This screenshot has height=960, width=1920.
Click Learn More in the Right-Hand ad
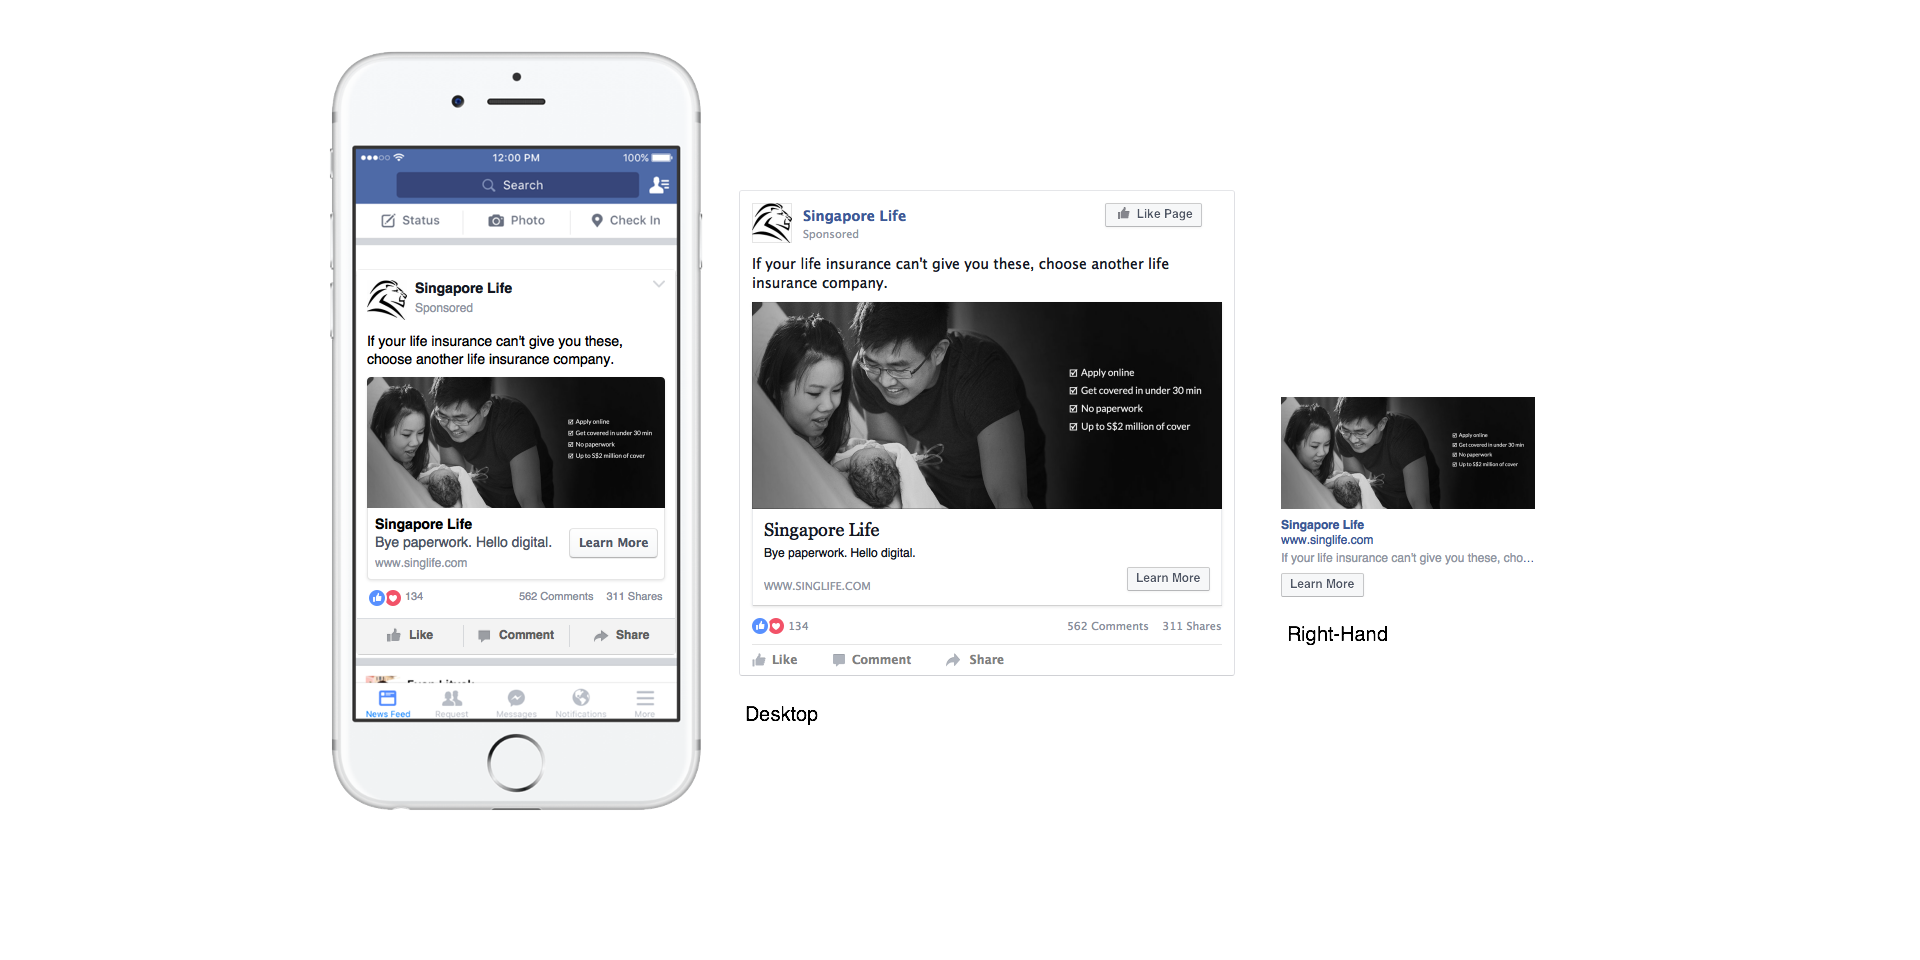pyautogui.click(x=1322, y=584)
